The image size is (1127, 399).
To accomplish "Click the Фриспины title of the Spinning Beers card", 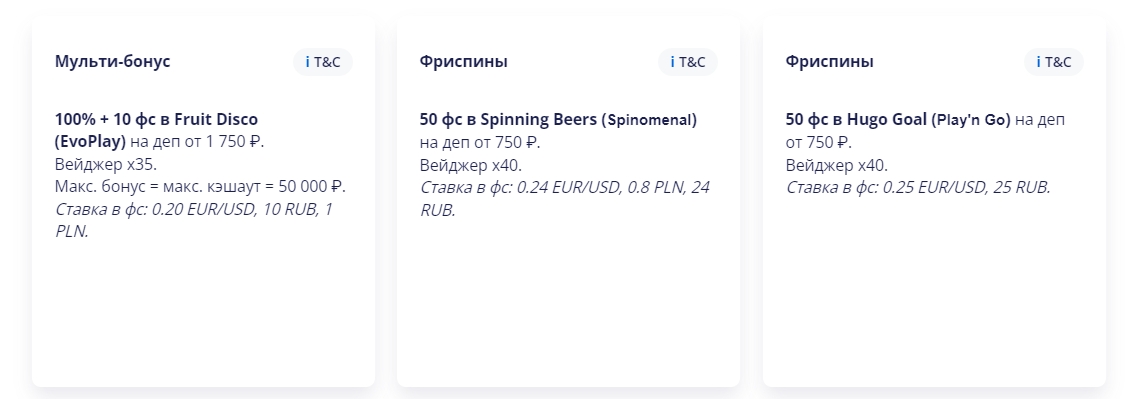I will tap(464, 62).
